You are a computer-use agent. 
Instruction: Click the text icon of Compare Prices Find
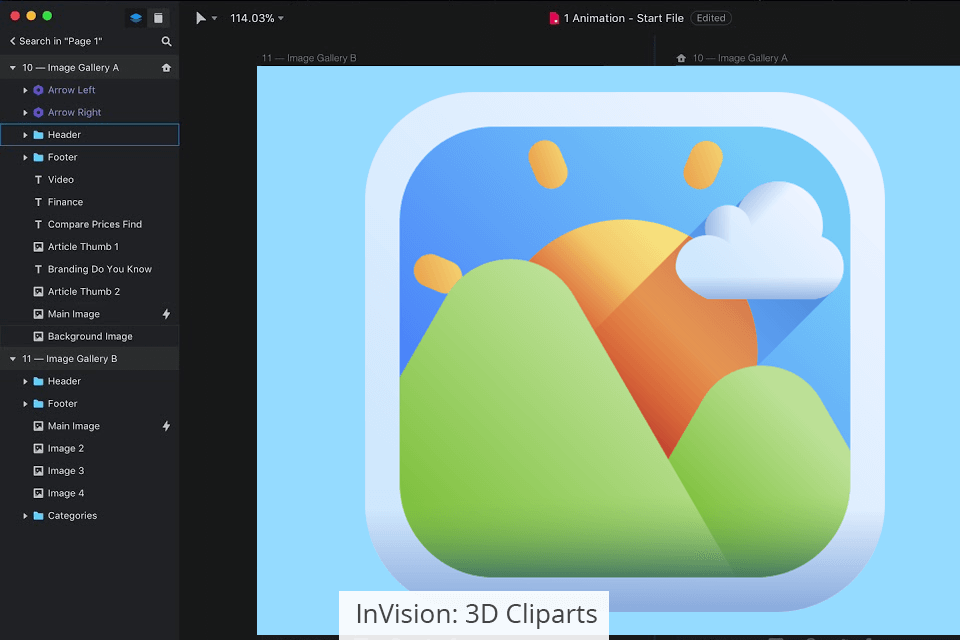click(38, 225)
